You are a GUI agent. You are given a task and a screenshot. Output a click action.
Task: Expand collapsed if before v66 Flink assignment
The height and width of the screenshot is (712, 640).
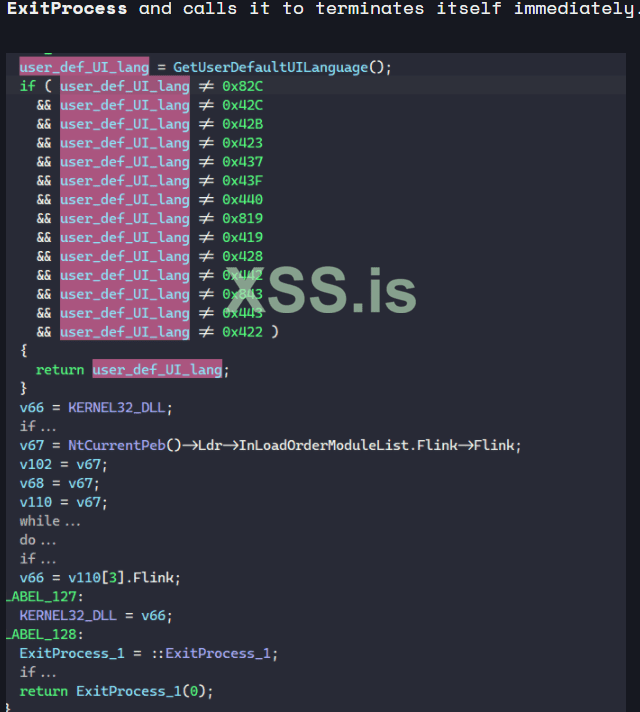pos(37,559)
